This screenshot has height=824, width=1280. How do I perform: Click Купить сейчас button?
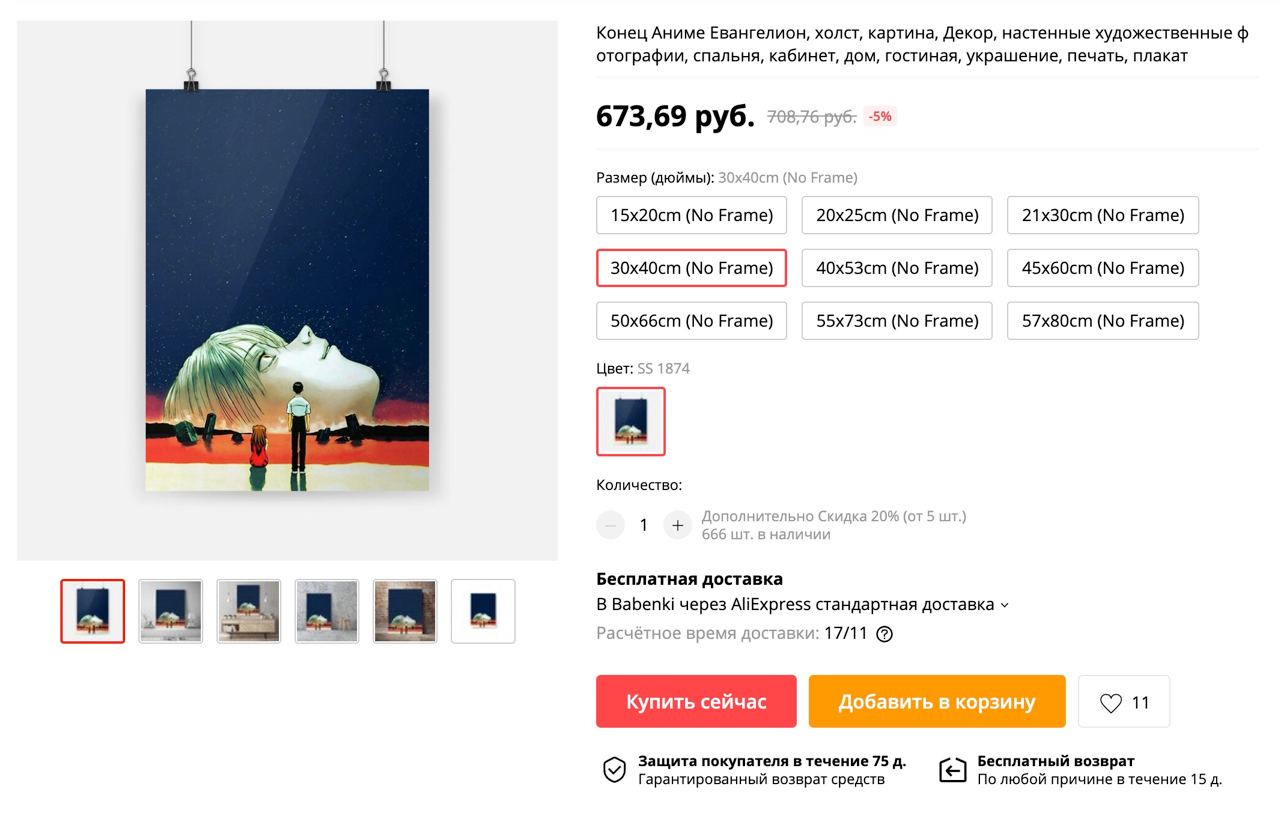(696, 702)
